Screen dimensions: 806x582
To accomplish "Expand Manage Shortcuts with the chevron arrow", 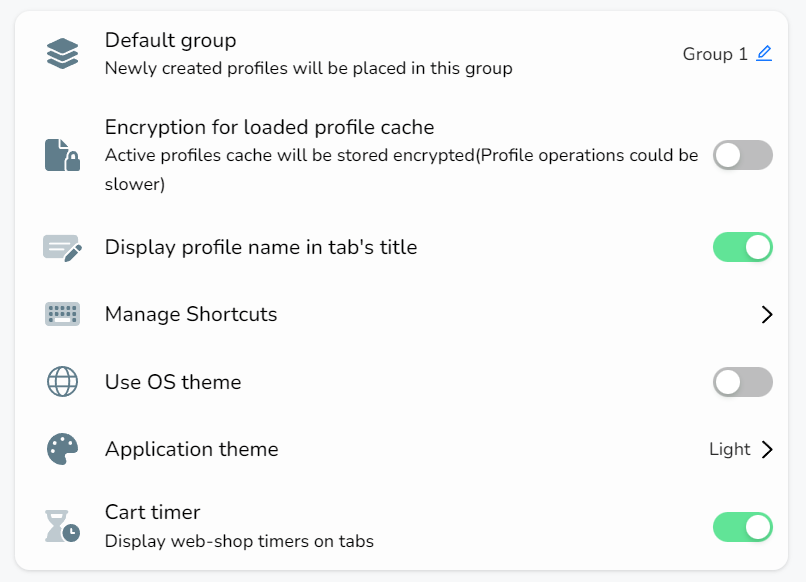I will point(767,315).
